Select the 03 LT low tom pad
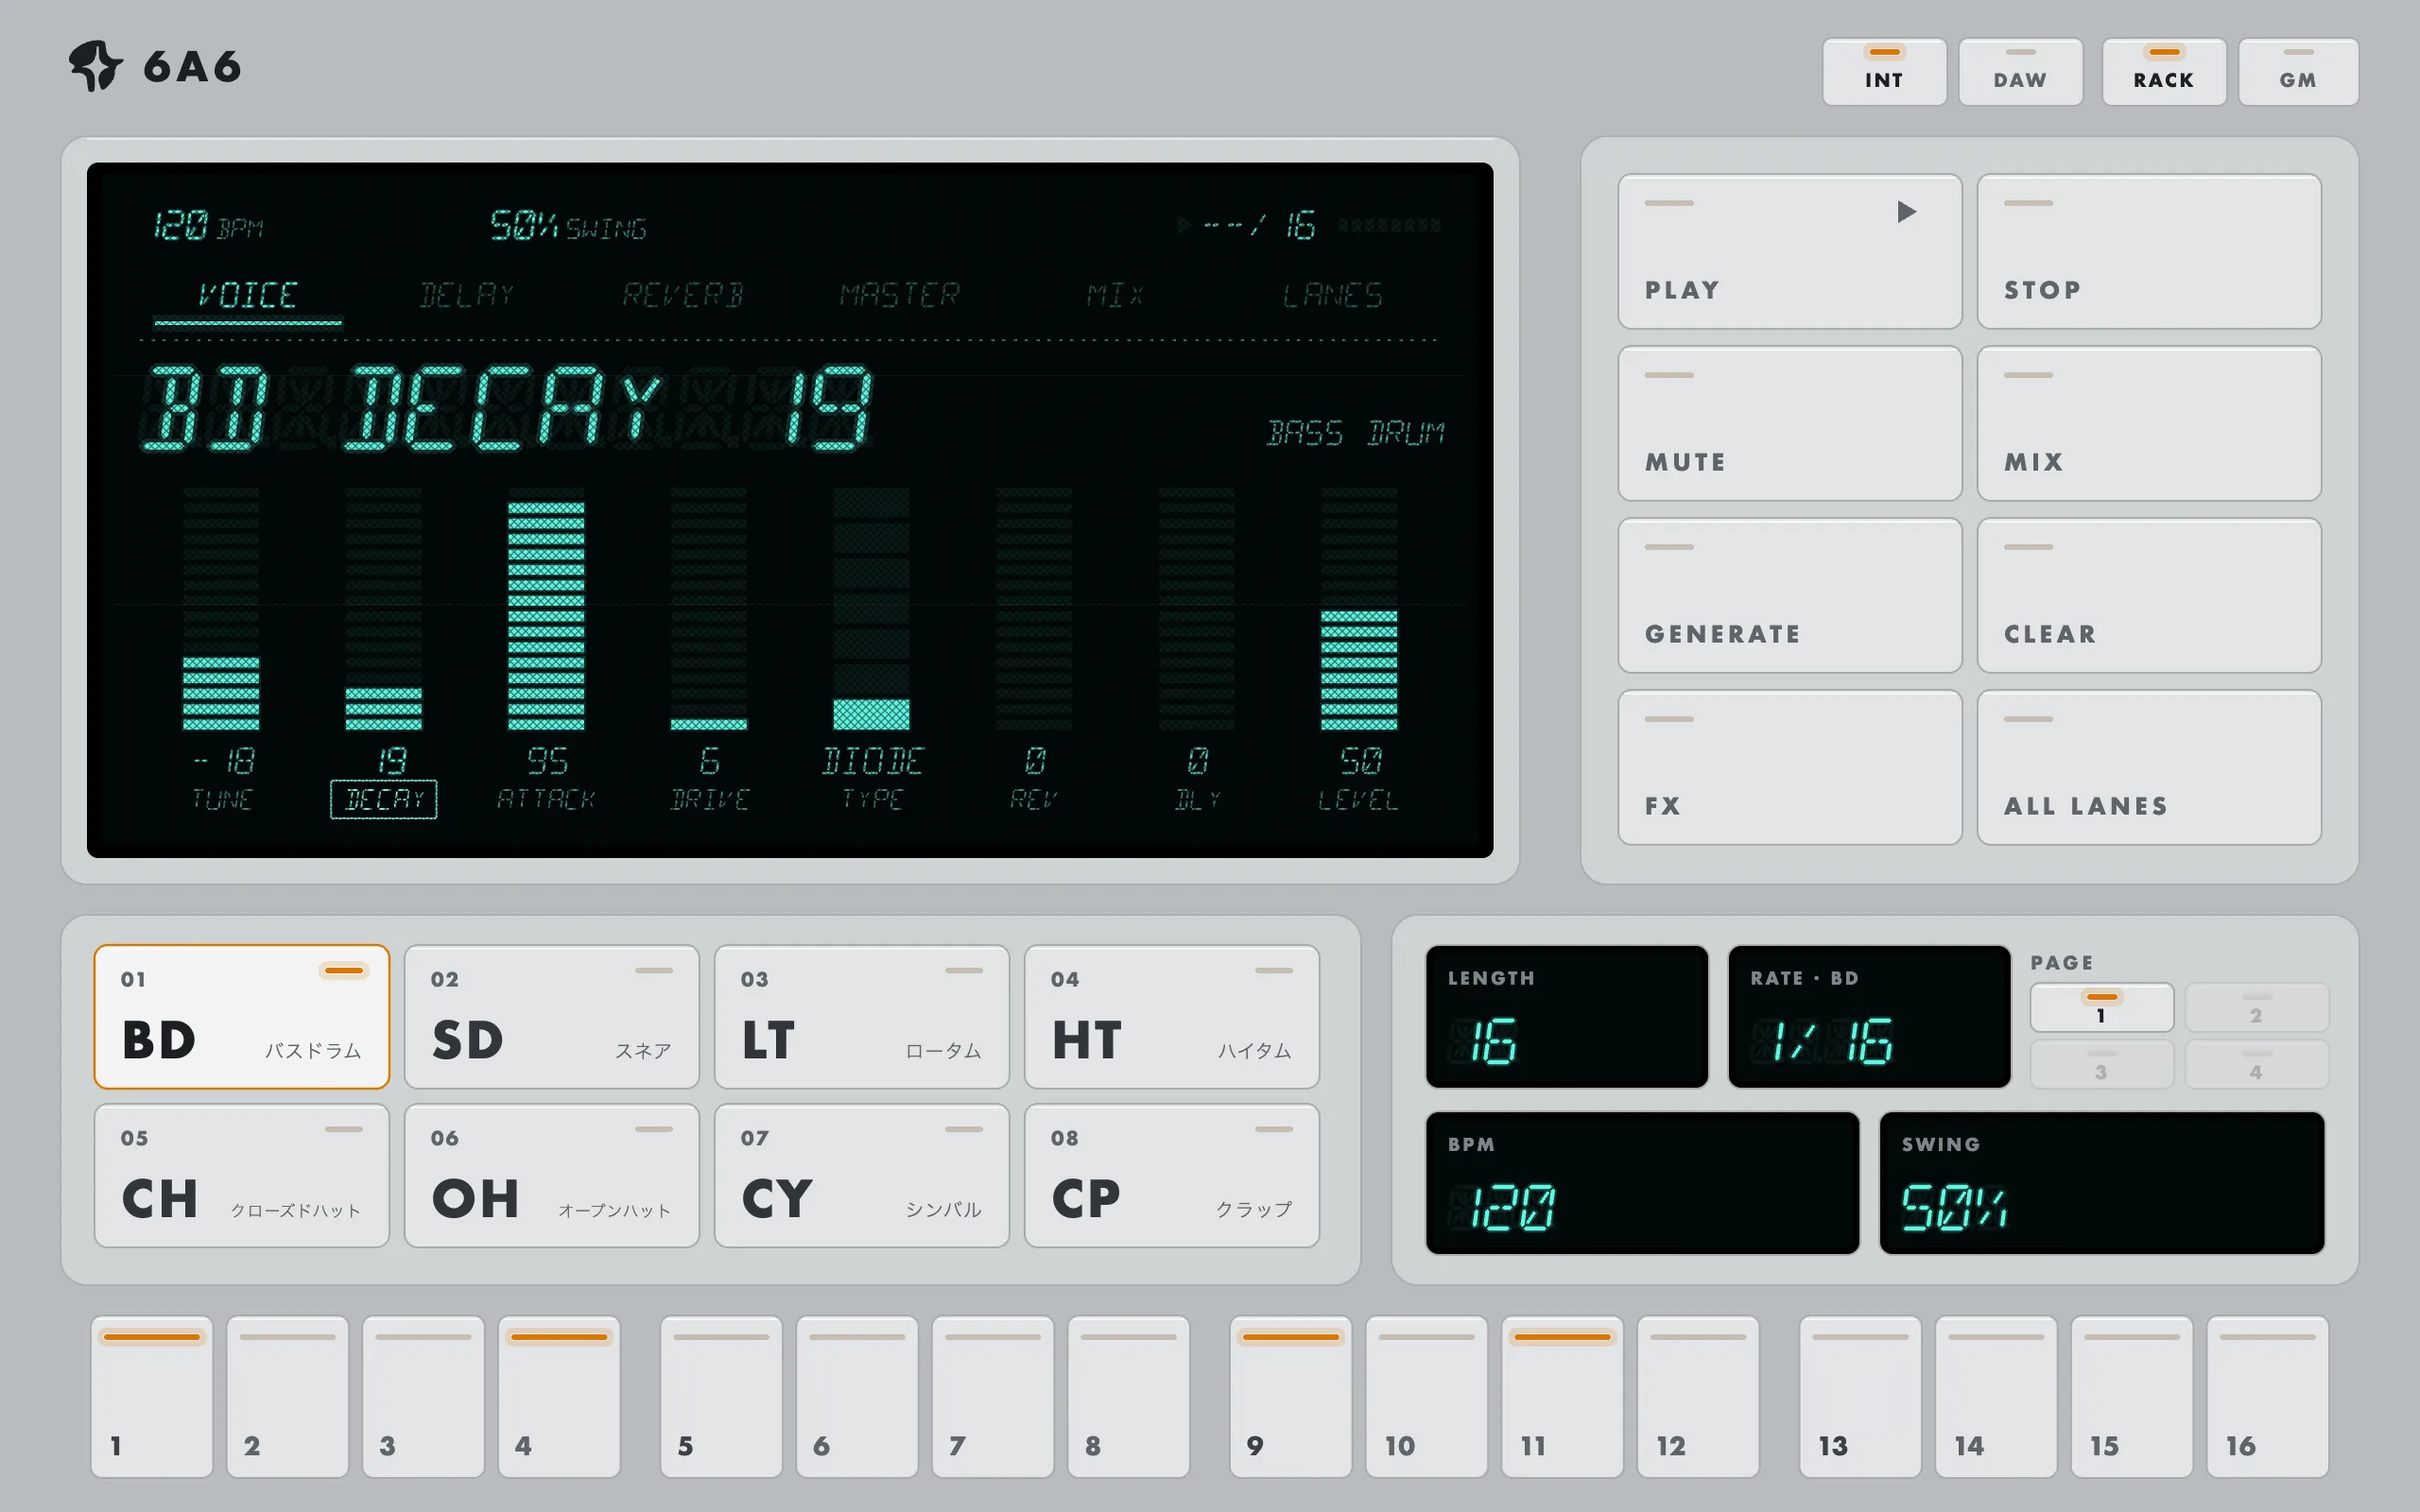 [x=862, y=1017]
